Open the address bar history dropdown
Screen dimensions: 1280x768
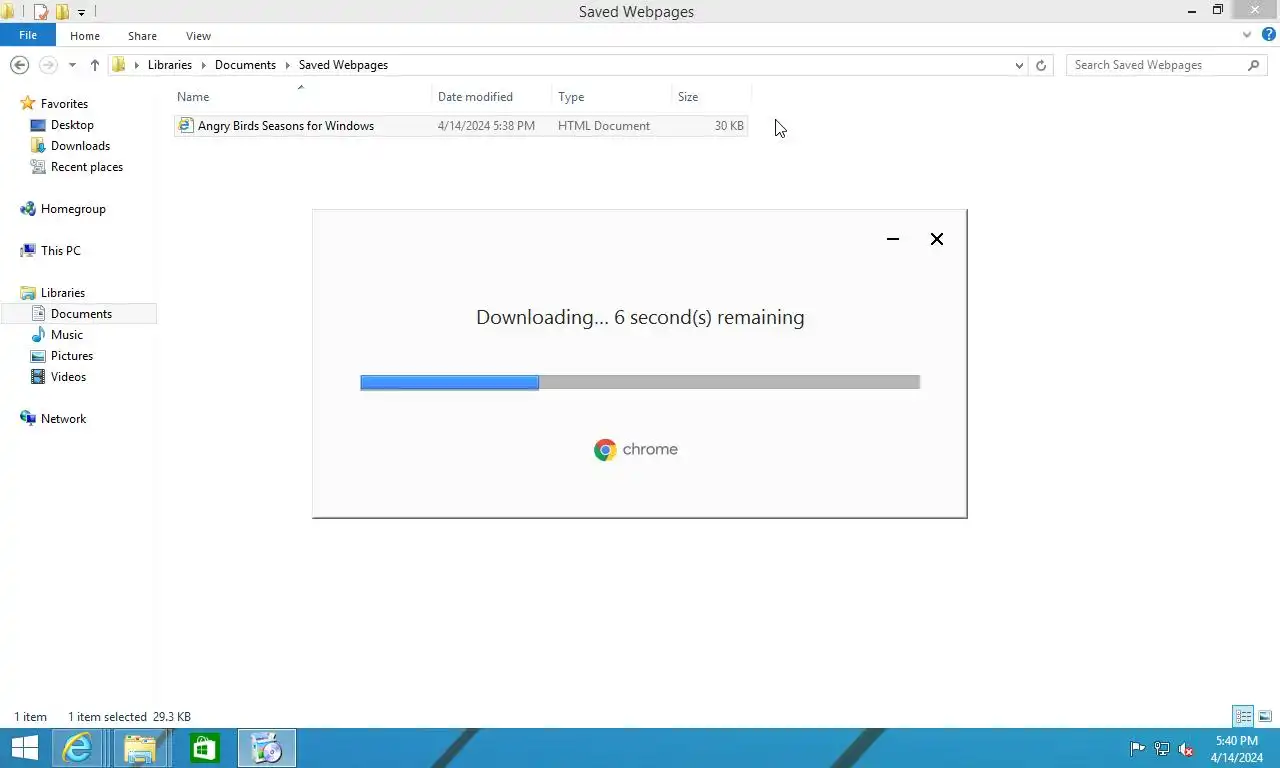[x=1019, y=65]
